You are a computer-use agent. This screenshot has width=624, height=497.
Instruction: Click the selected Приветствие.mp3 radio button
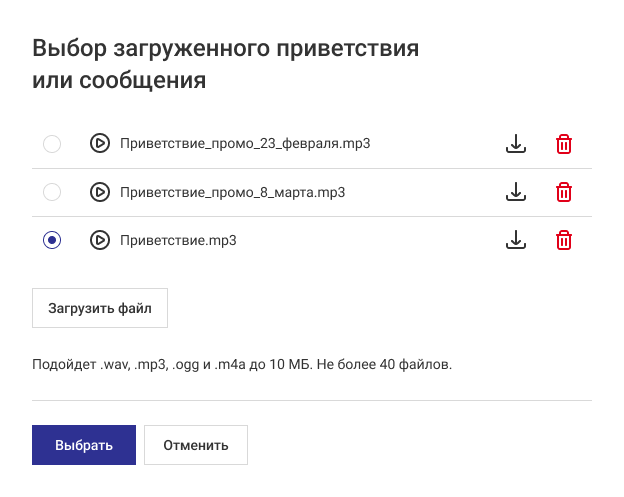pos(52,240)
